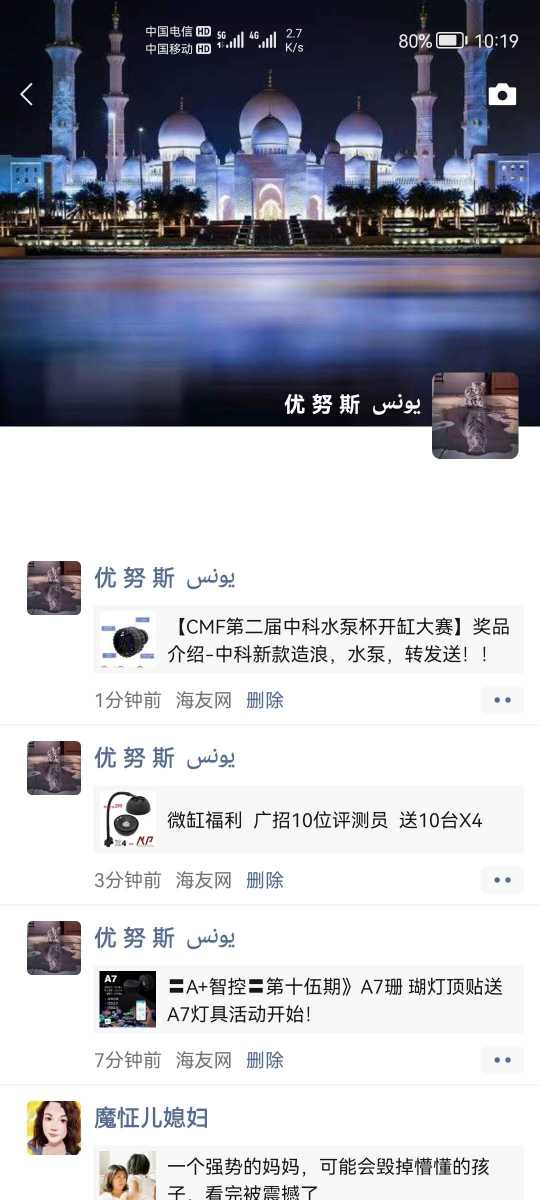Open 海友网 source link on the 1分钟前 post

pyautogui.click(x=204, y=700)
